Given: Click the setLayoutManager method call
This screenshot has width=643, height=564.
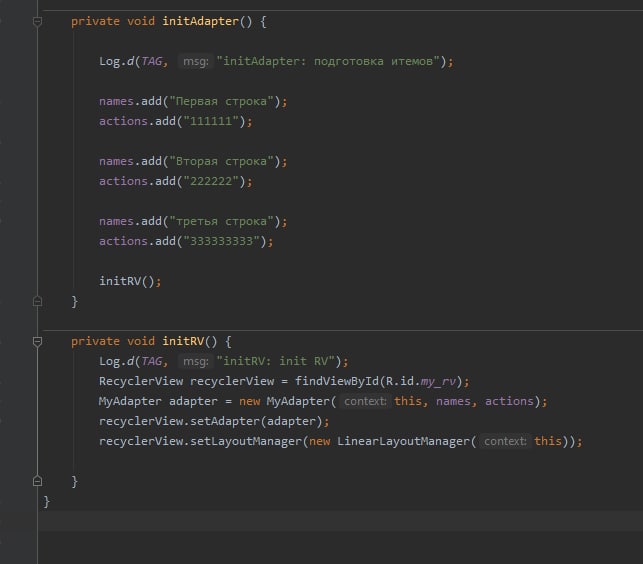Looking at the screenshot, I should point(246,441).
